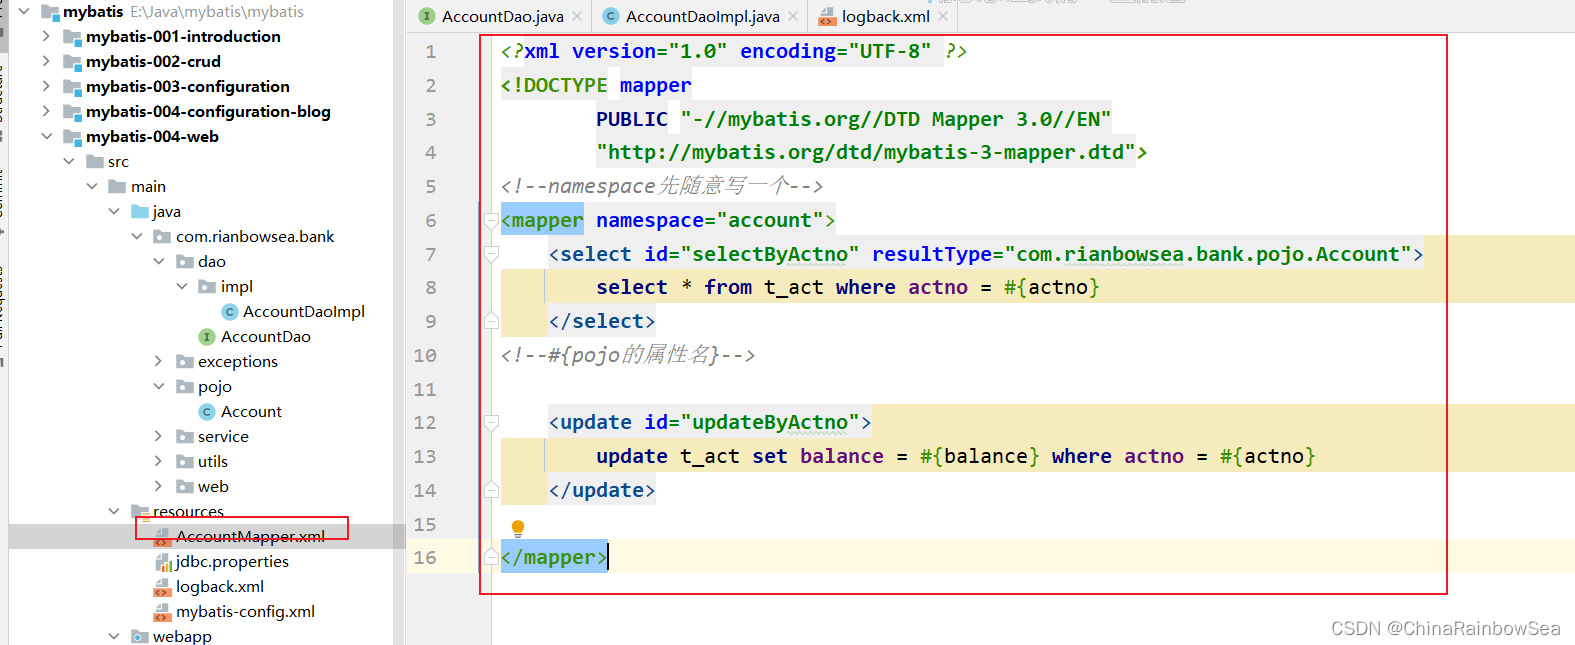Click the jdbc.properties file icon
Screen dimensions: 1575x645
tap(163, 563)
